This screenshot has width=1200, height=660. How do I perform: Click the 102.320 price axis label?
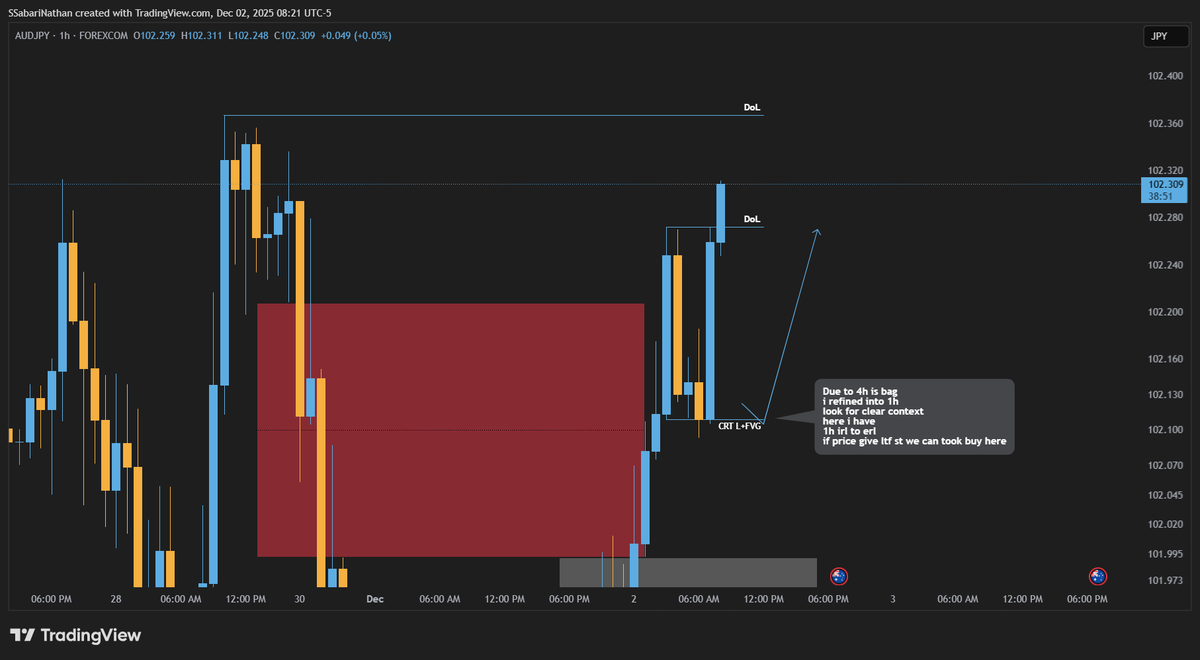coord(1164,171)
